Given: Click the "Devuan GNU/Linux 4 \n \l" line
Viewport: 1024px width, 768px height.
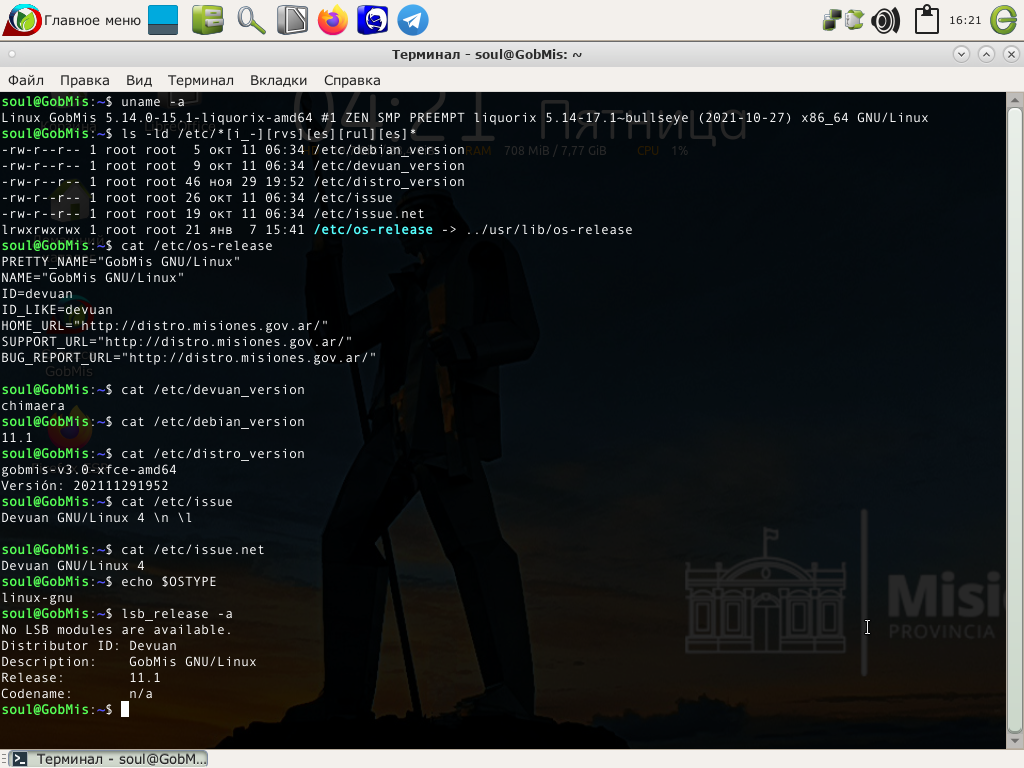Looking at the screenshot, I should 97,518.
